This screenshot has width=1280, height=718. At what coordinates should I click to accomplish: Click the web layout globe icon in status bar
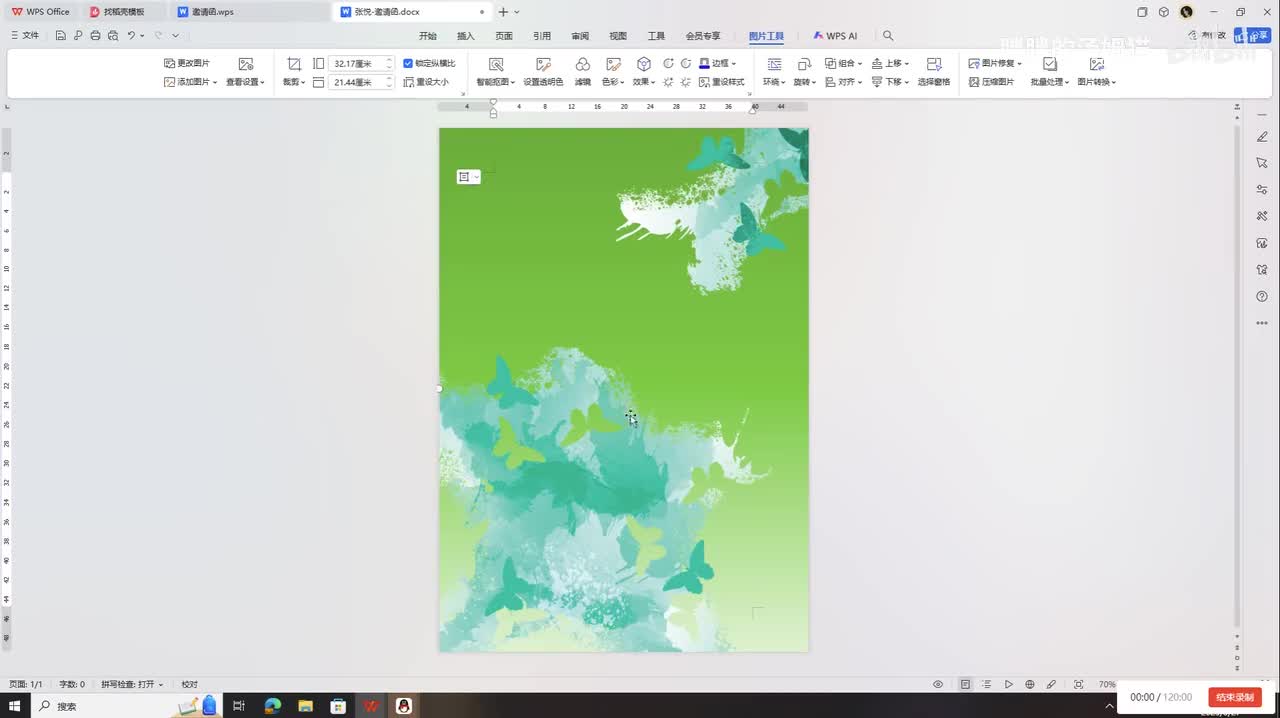tap(1030, 684)
